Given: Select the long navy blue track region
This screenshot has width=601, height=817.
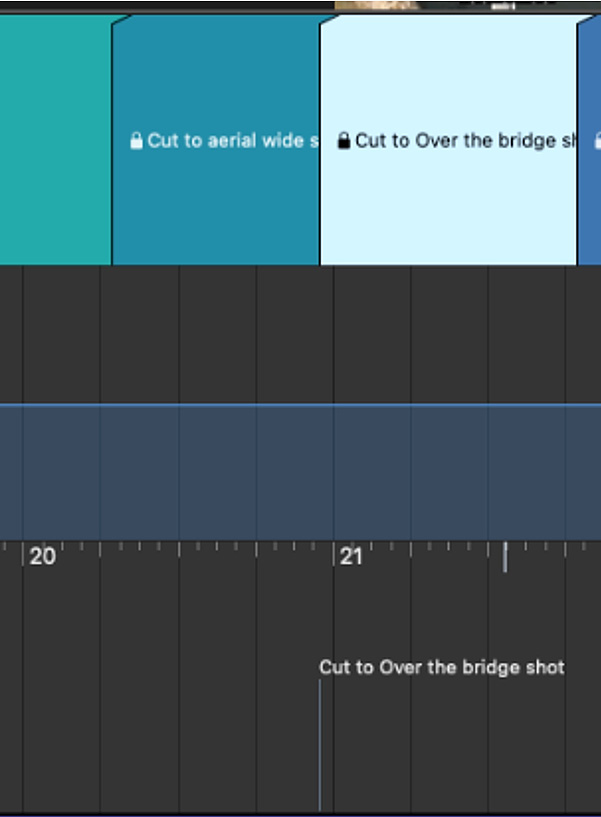Looking at the screenshot, I should (x=300, y=472).
